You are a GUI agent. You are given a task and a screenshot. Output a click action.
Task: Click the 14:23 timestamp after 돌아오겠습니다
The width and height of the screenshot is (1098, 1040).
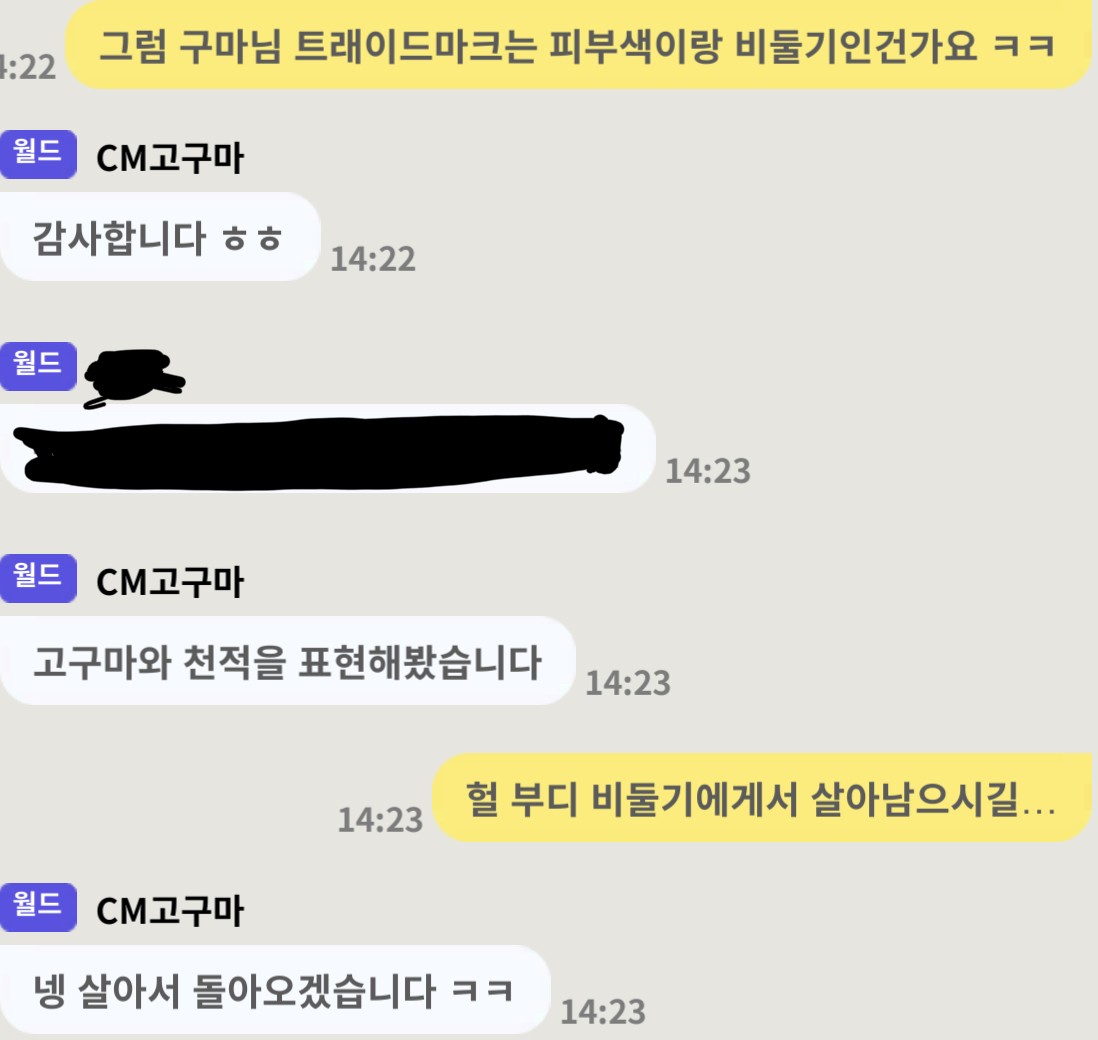(603, 1012)
